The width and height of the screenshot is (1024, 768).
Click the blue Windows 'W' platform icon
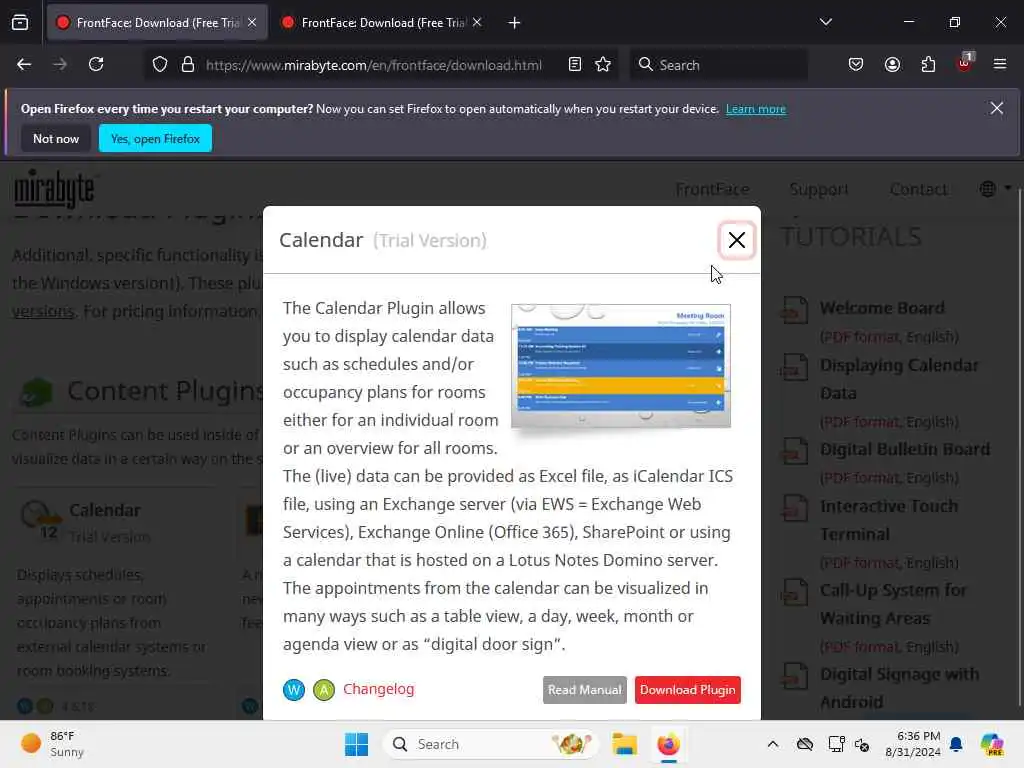pos(294,690)
